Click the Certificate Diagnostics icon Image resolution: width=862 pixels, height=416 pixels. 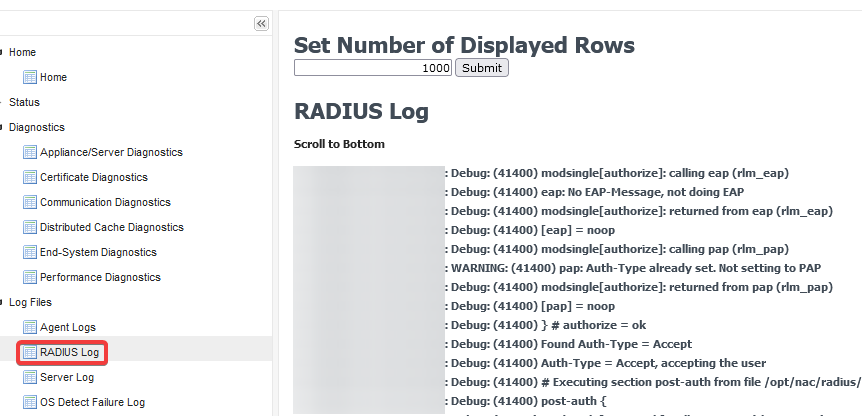pos(30,177)
